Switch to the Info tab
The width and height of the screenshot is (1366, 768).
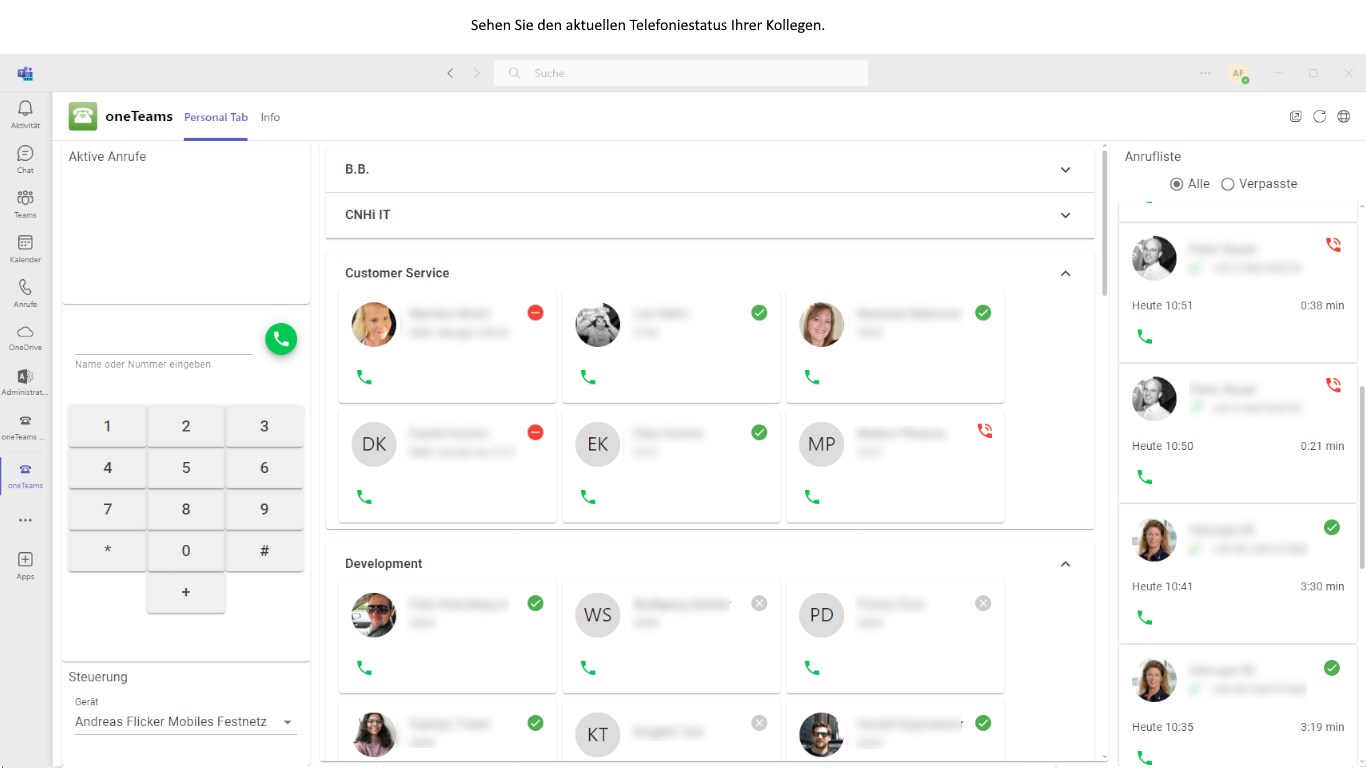(x=270, y=117)
